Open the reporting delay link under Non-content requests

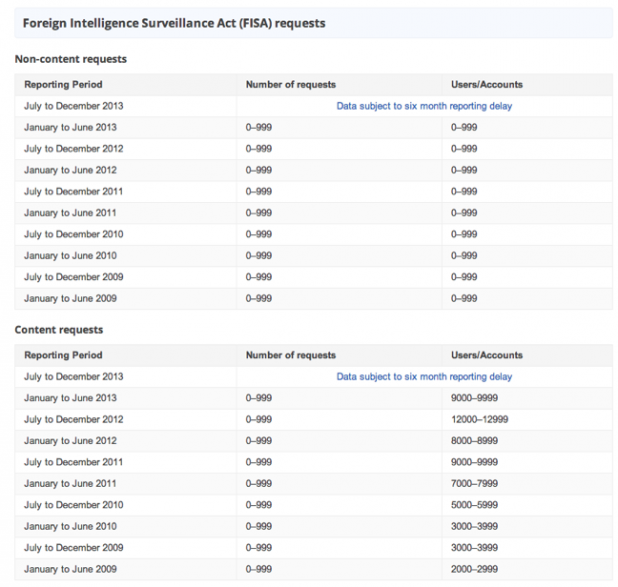(424, 106)
